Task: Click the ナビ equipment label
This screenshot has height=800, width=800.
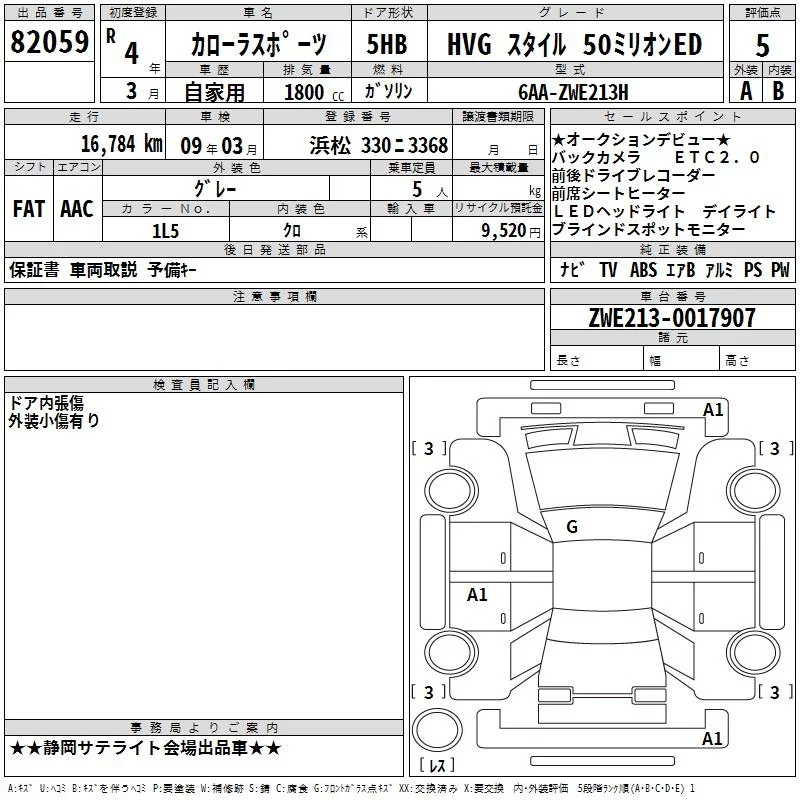Action: [x=572, y=269]
